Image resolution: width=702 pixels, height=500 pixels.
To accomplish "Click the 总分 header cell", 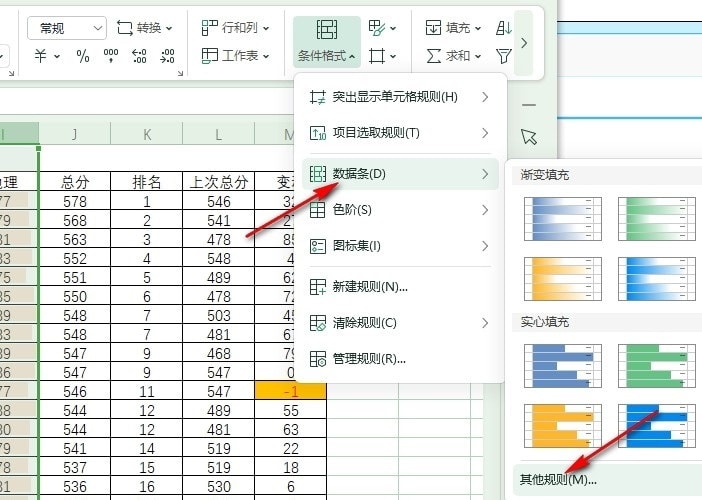I will tap(75, 182).
